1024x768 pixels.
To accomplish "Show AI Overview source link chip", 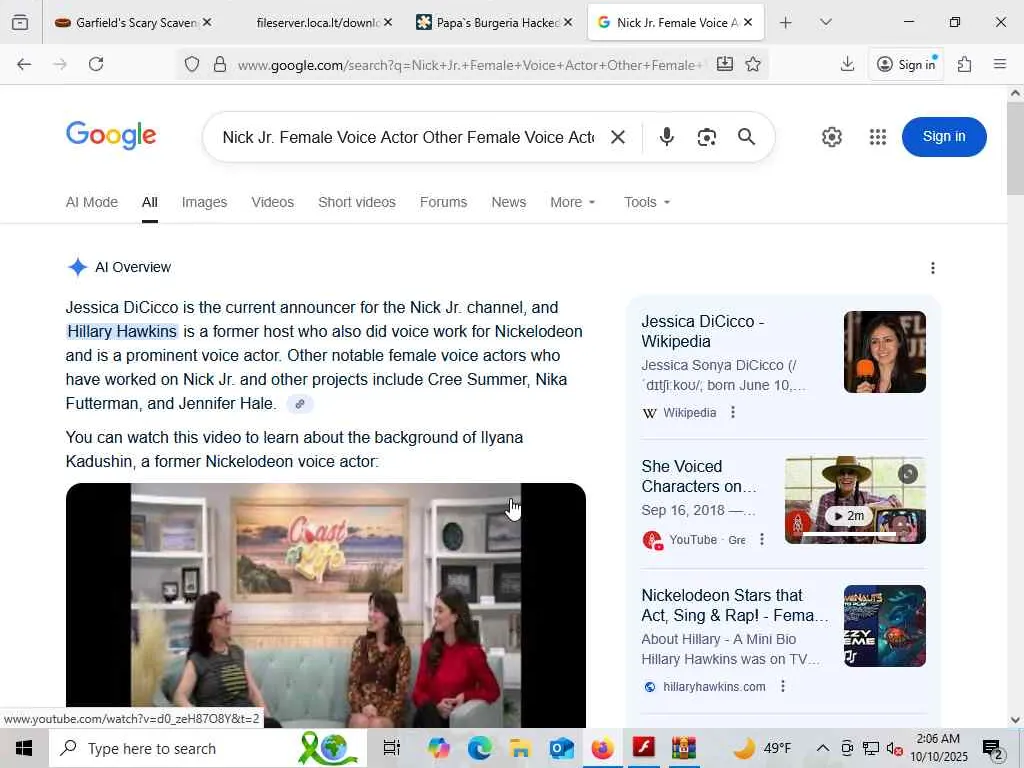I will pyautogui.click(x=300, y=404).
